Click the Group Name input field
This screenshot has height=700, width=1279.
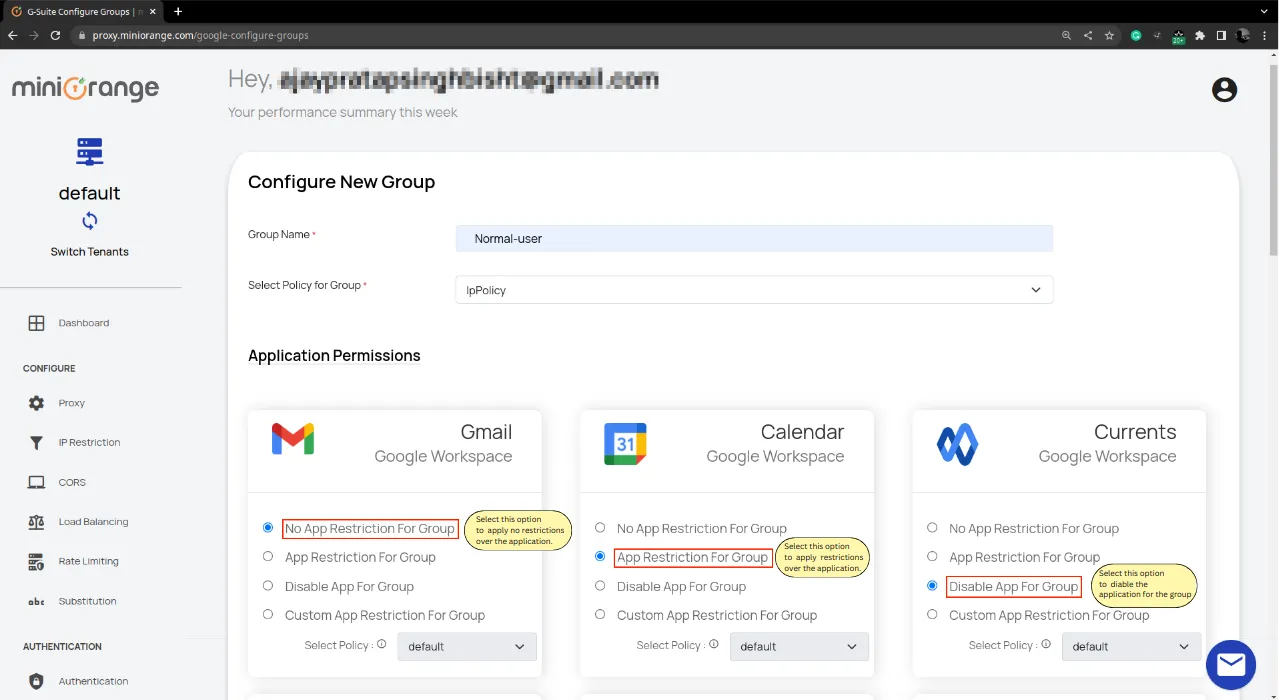pos(754,238)
